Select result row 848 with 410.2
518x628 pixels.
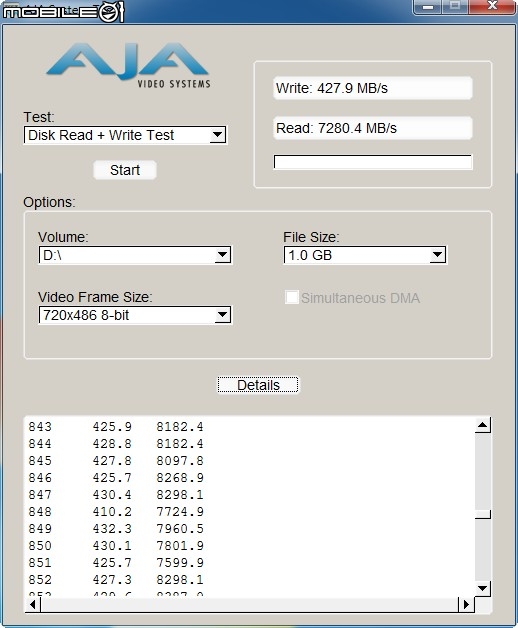coord(116,512)
